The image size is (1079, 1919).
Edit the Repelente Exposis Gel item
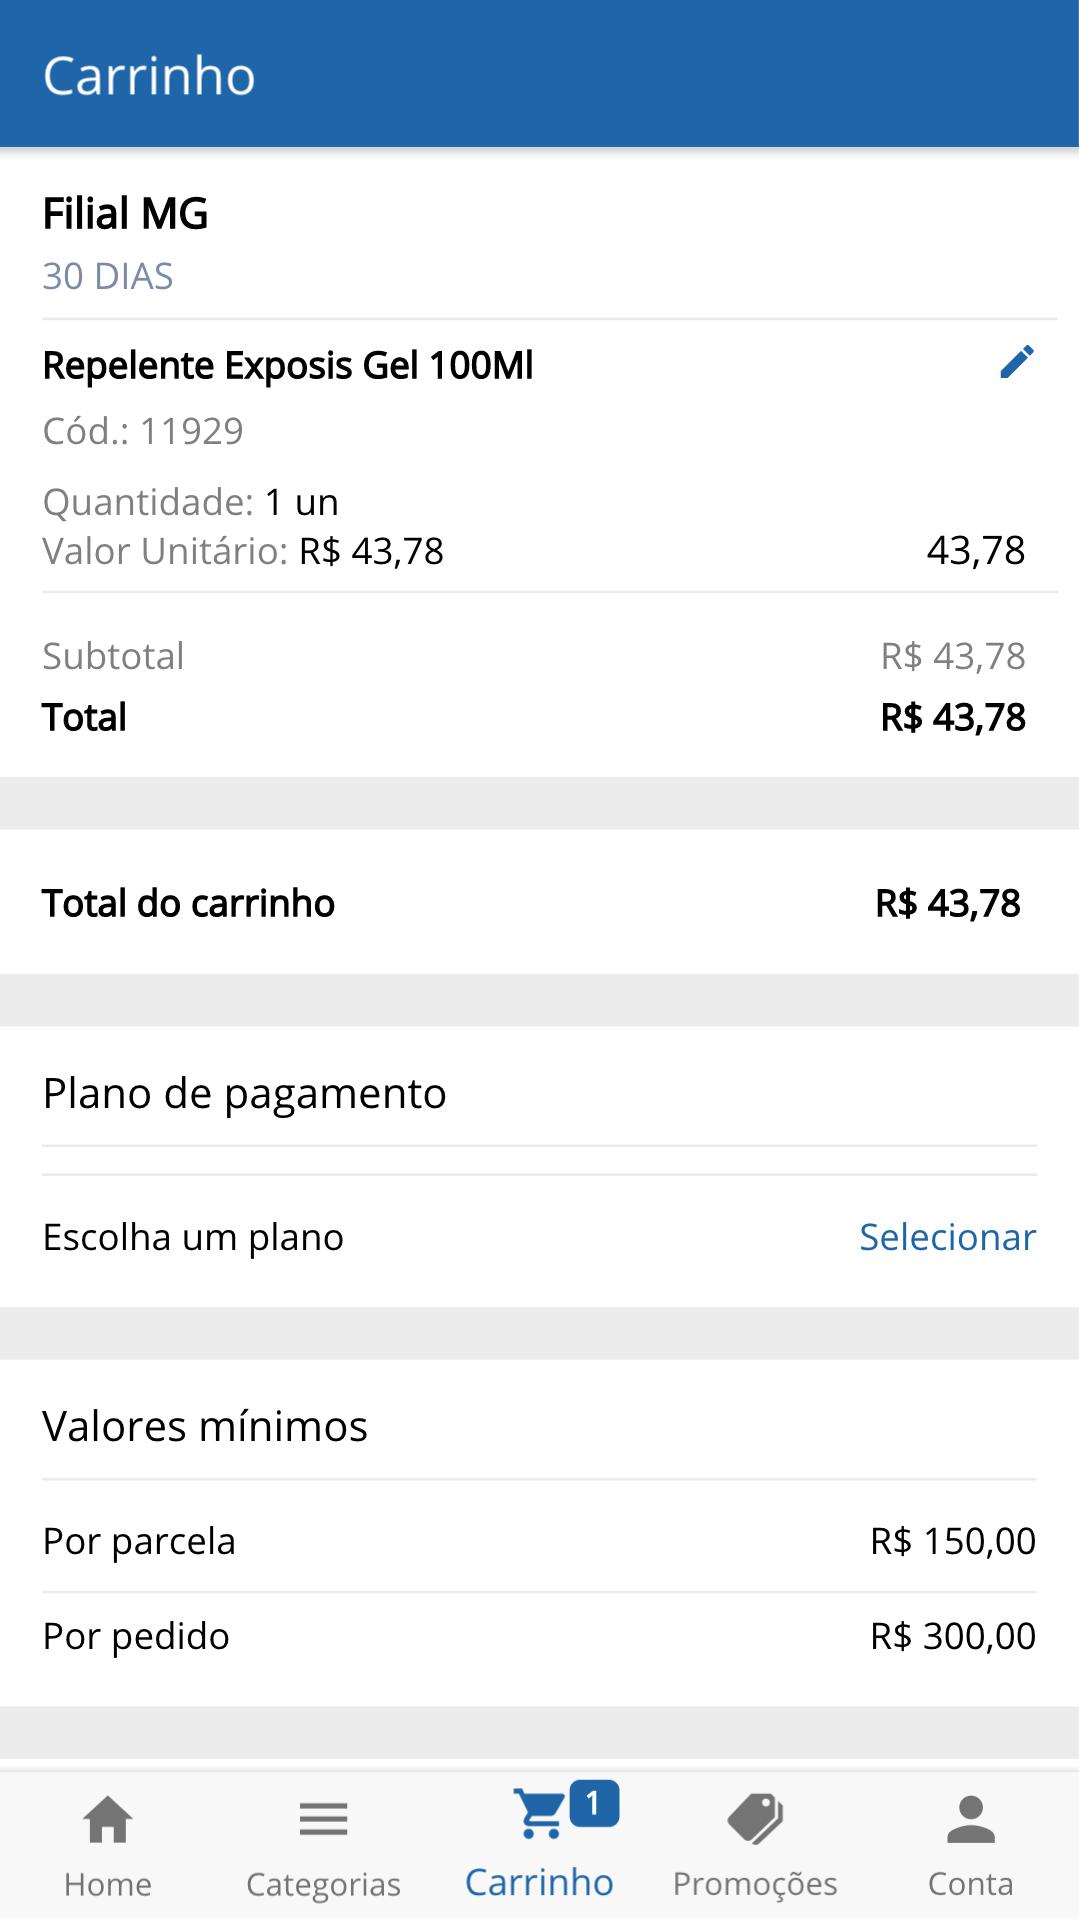[x=1016, y=362]
